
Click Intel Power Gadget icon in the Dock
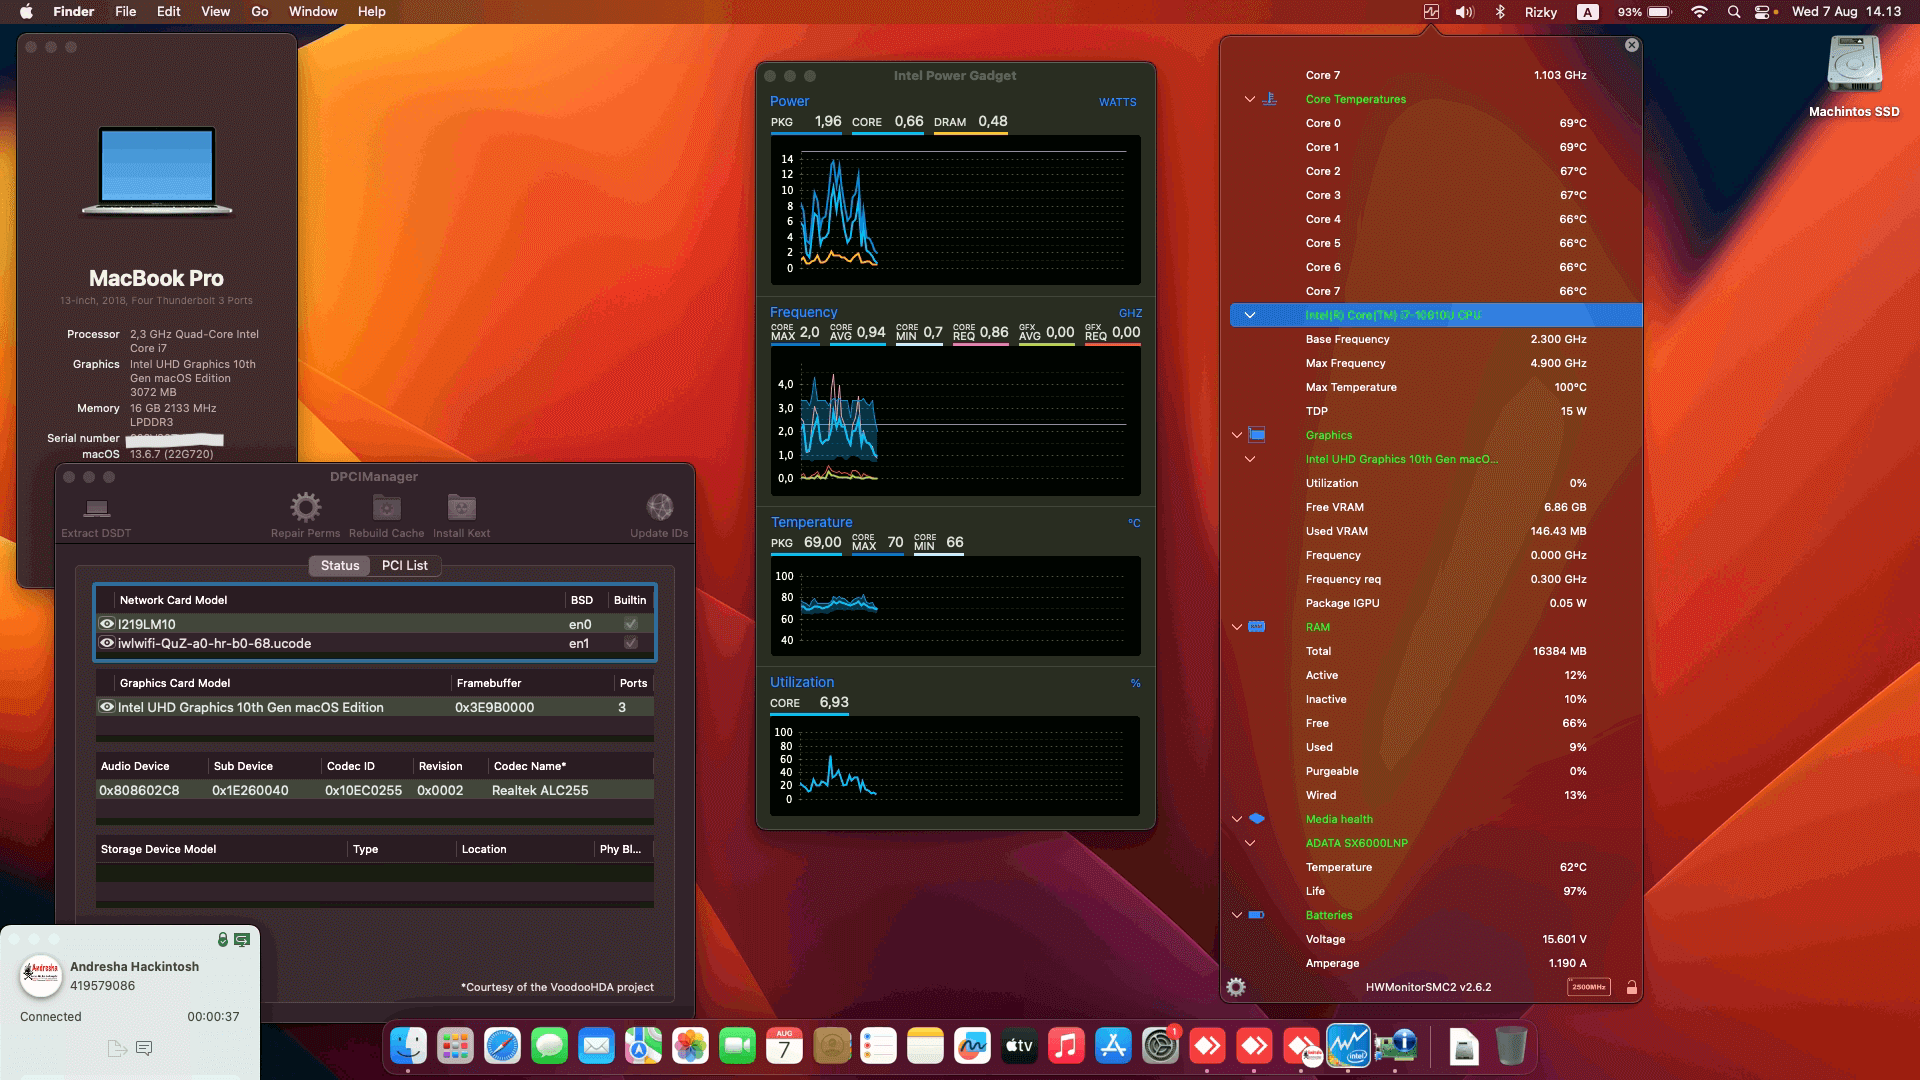click(1348, 1046)
